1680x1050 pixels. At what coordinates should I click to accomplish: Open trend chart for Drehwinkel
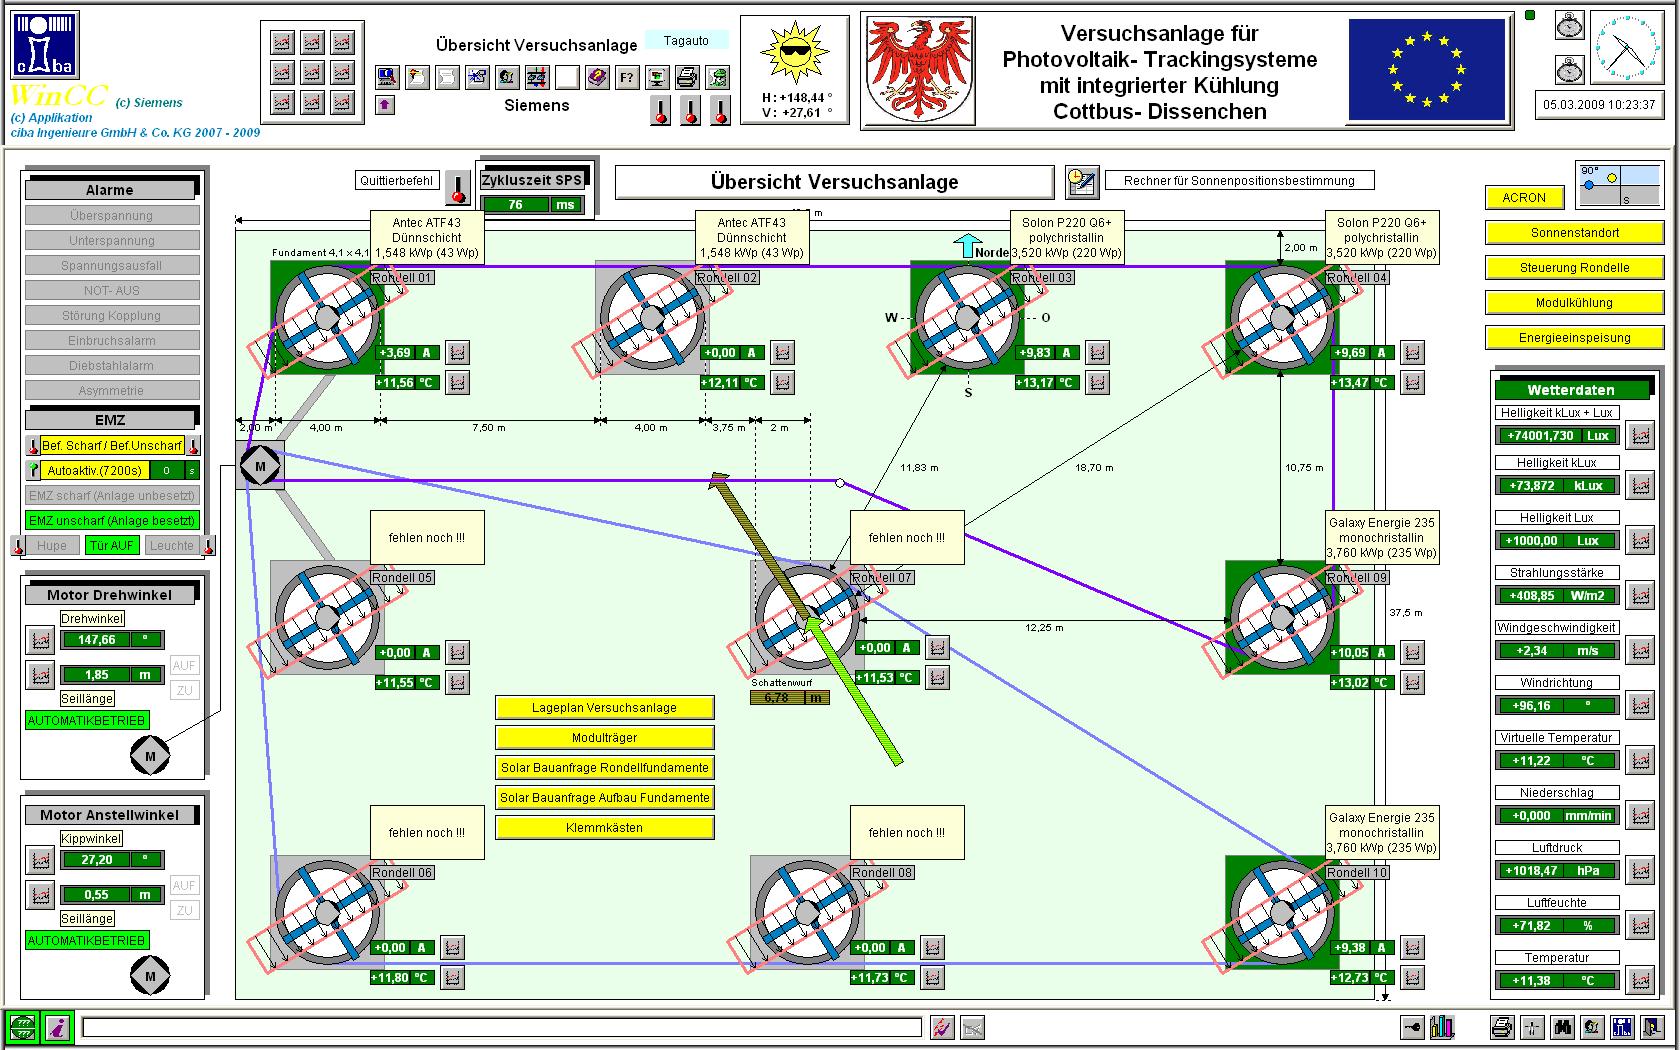pos(40,639)
